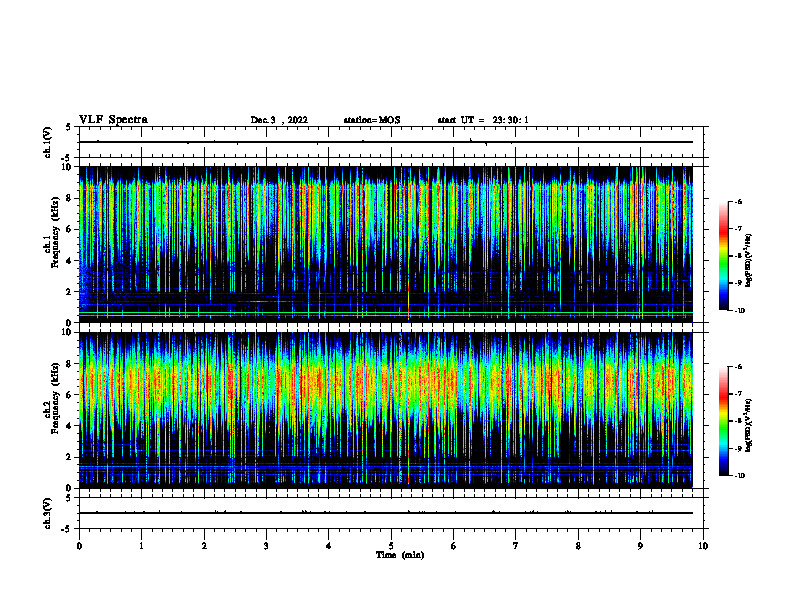
Task: Click the "6" kHz tick on ch.1 frequency axis
Action: point(69,230)
